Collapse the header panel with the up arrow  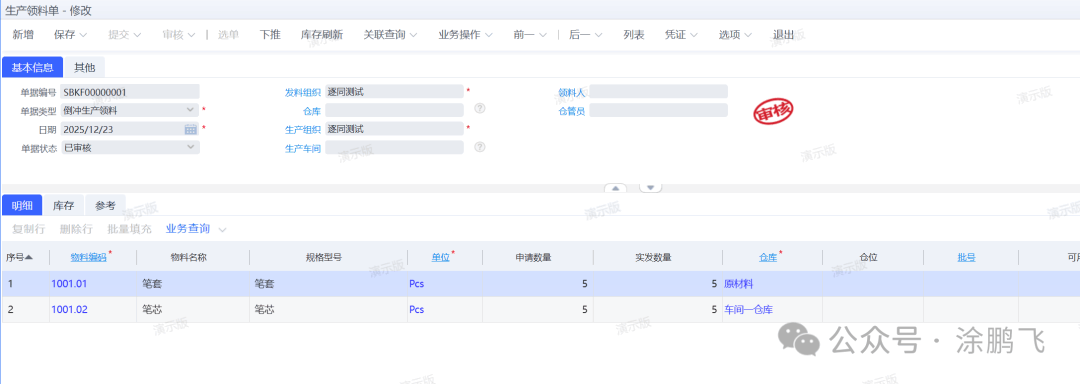click(x=616, y=188)
